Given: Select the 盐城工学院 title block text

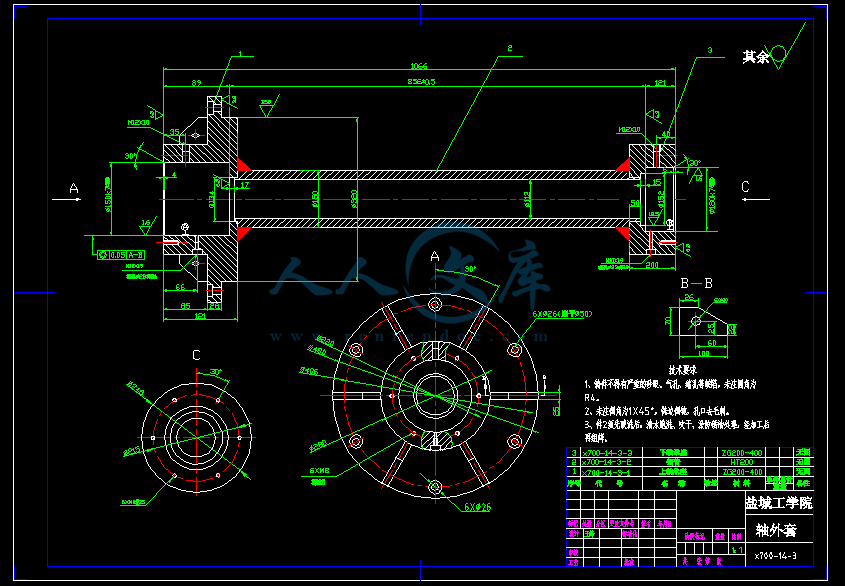Looking at the screenshot, I should click(779, 502).
